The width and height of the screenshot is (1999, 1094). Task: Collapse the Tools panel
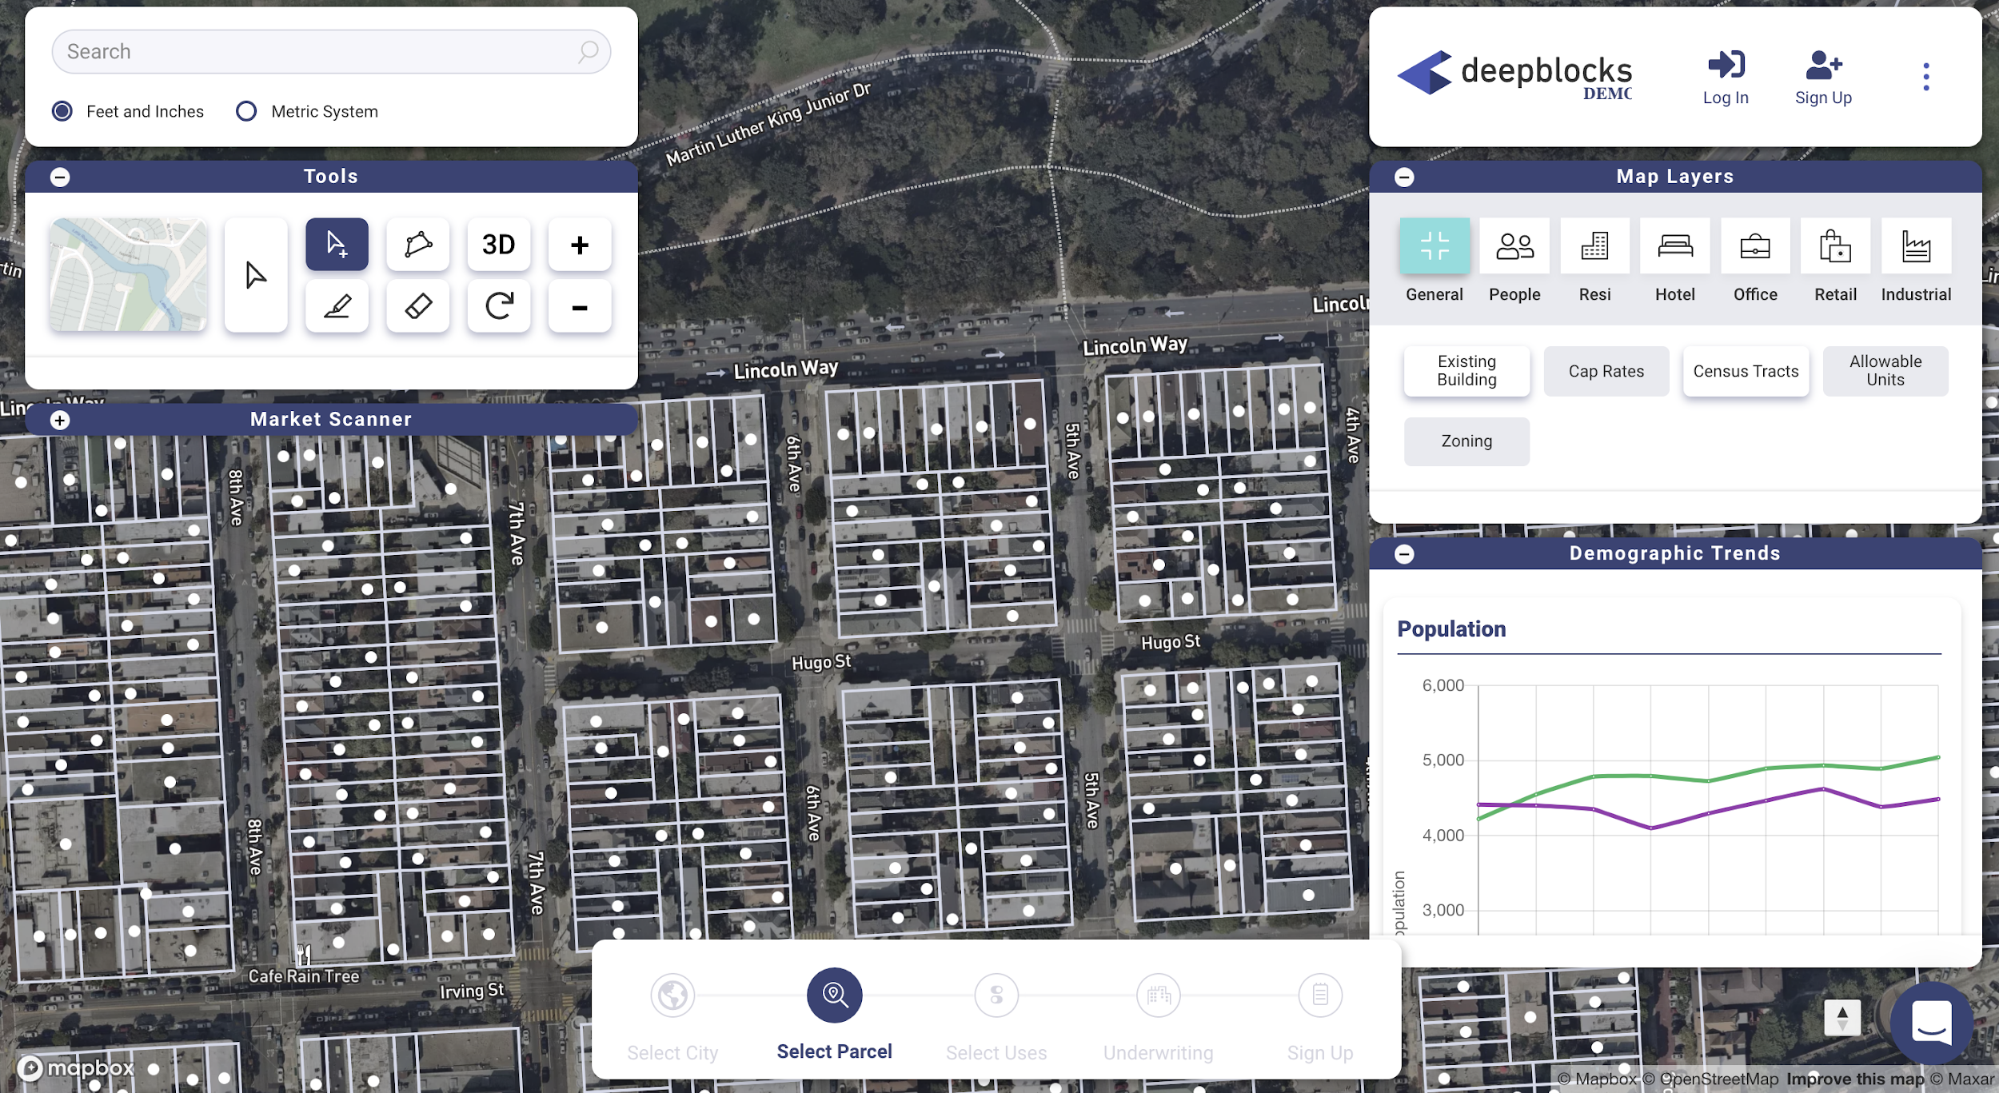coord(60,177)
